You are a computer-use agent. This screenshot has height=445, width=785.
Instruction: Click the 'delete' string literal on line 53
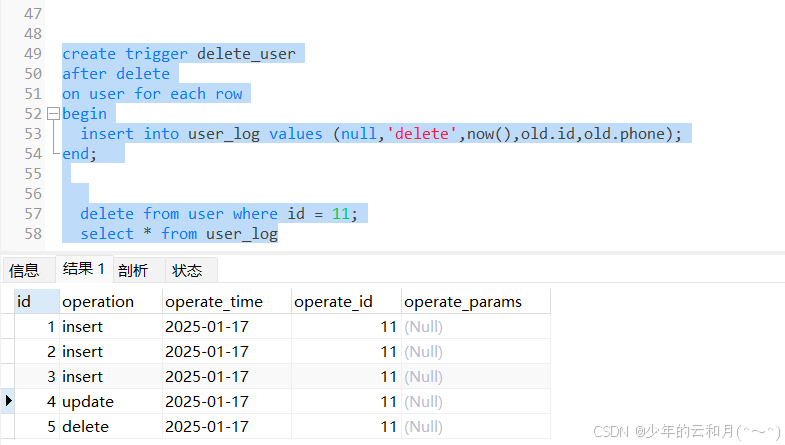(422, 134)
